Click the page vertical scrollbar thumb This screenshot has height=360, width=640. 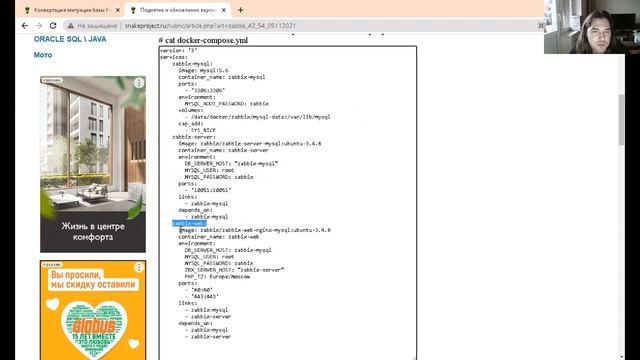pos(621,119)
